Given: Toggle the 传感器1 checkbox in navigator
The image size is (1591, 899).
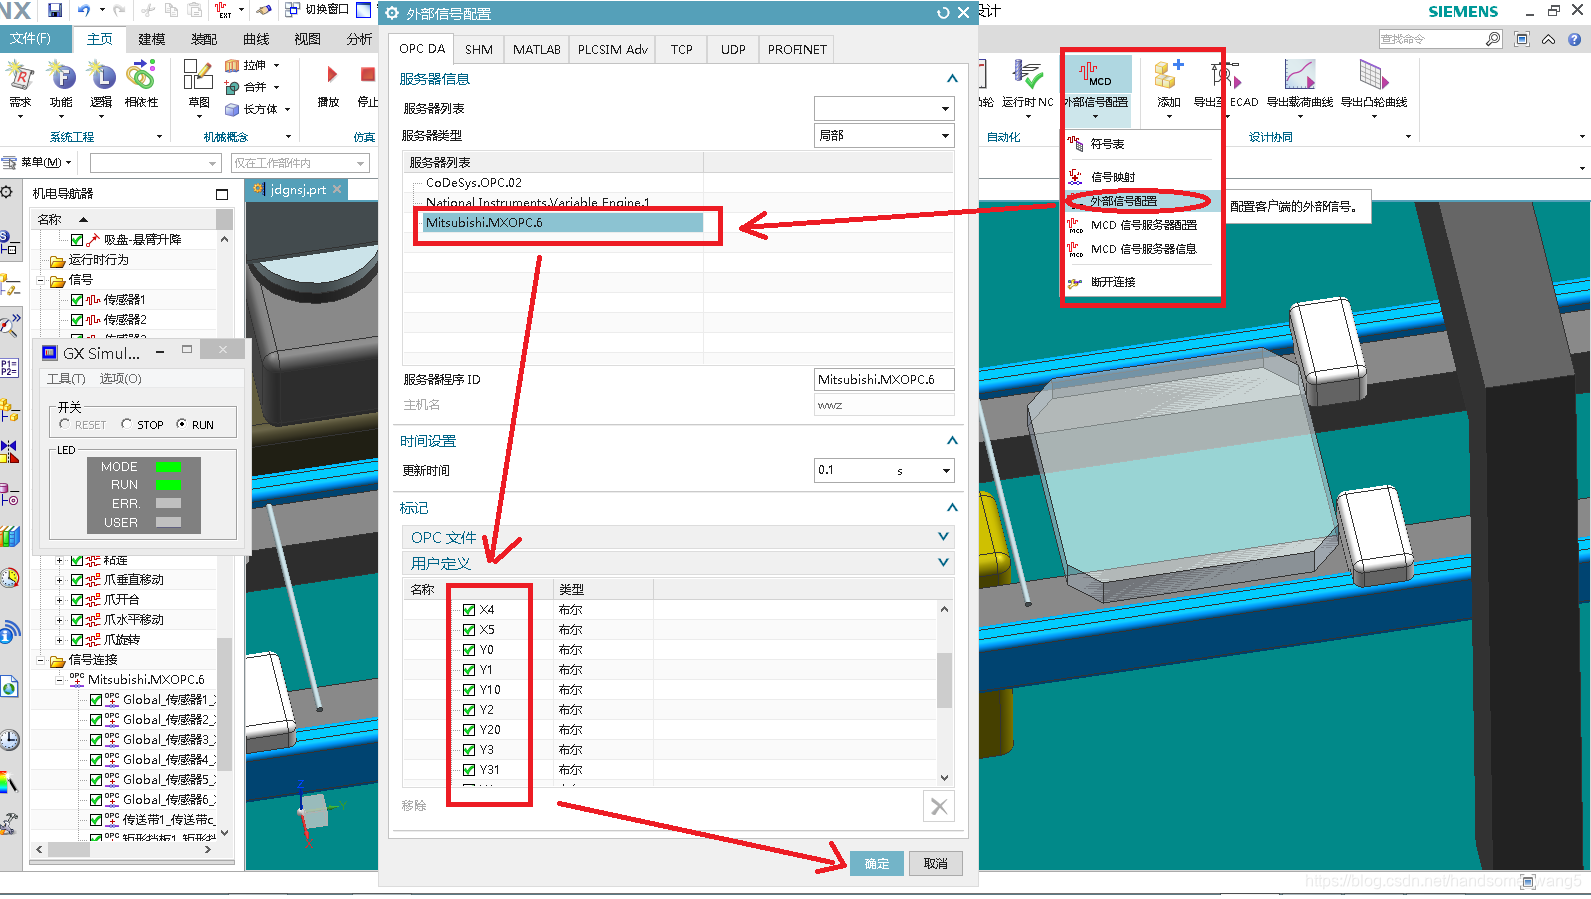Looking at the screenshot, I should [x=77, y=299].
